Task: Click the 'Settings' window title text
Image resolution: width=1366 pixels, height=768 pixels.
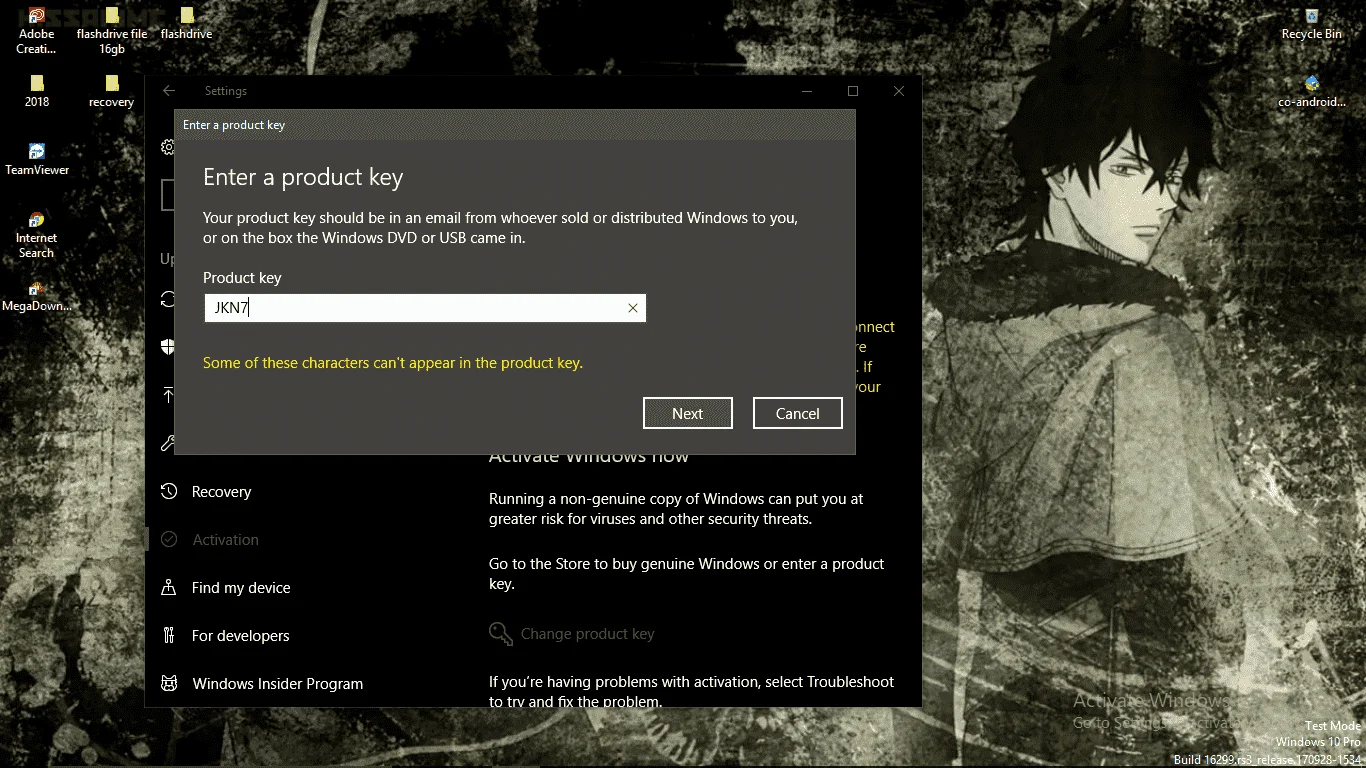Action: tap(226, 91)
